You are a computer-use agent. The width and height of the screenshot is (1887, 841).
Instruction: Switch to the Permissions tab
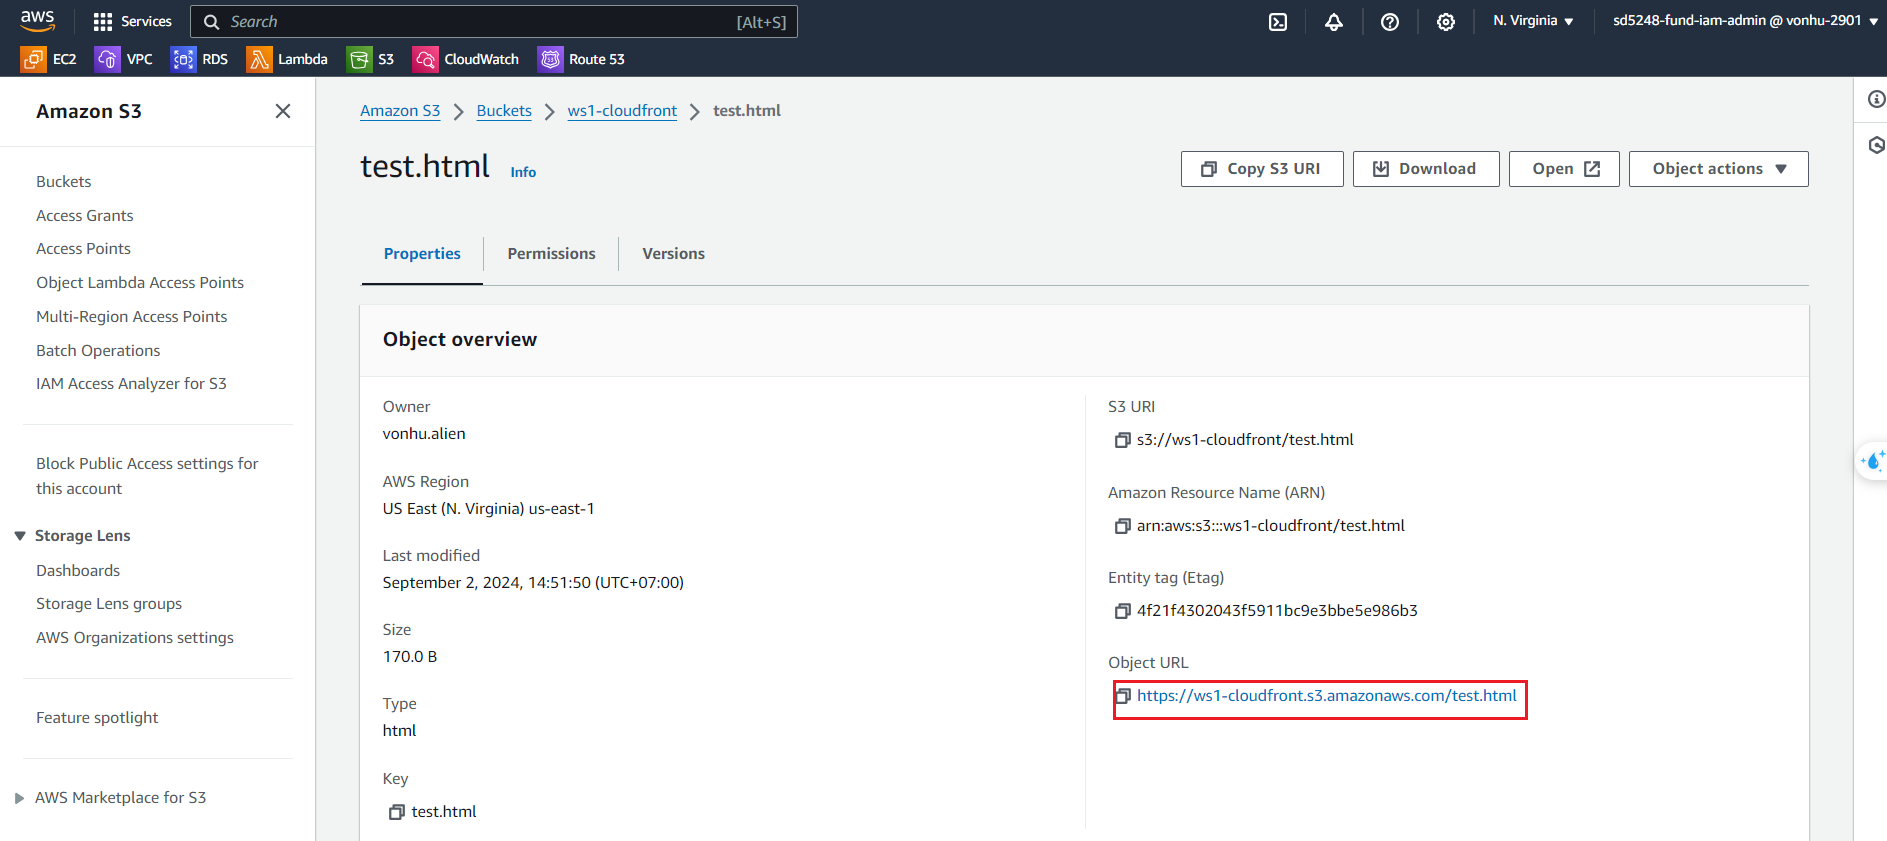click(x=551, y=254)
